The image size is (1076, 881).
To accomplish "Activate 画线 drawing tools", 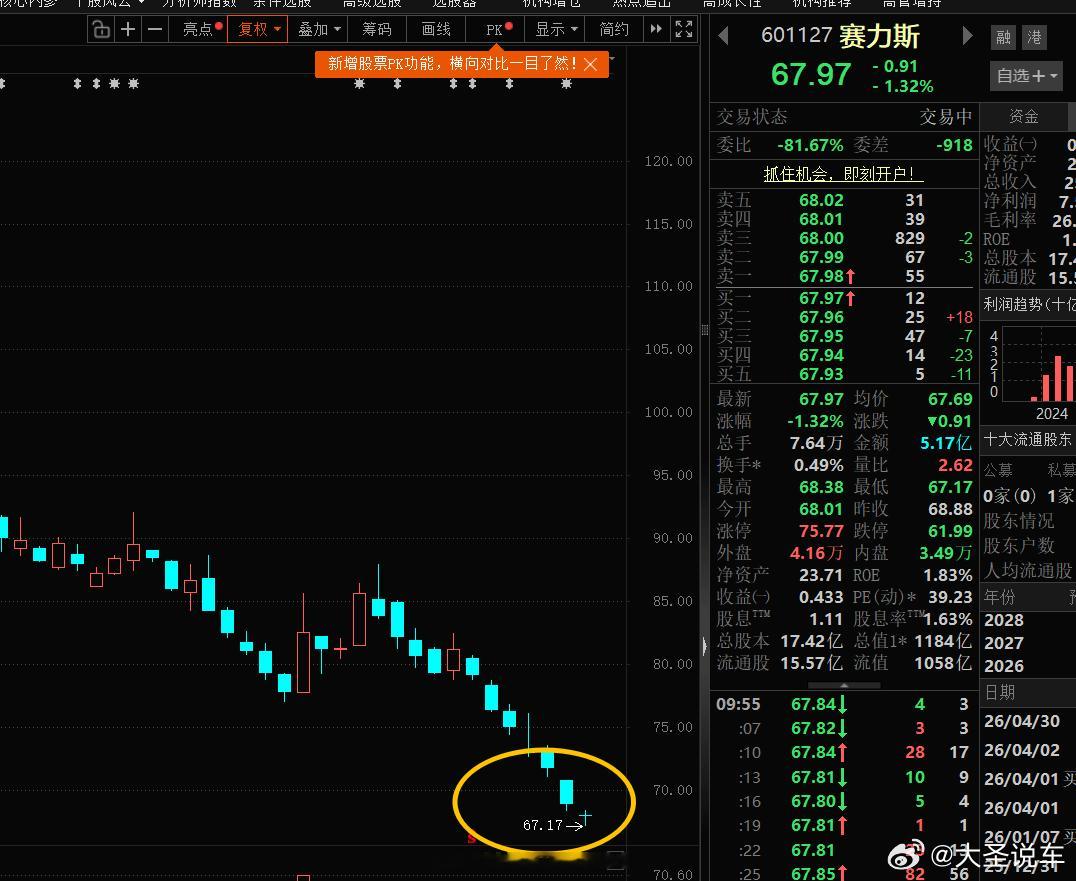I will 436,30.
